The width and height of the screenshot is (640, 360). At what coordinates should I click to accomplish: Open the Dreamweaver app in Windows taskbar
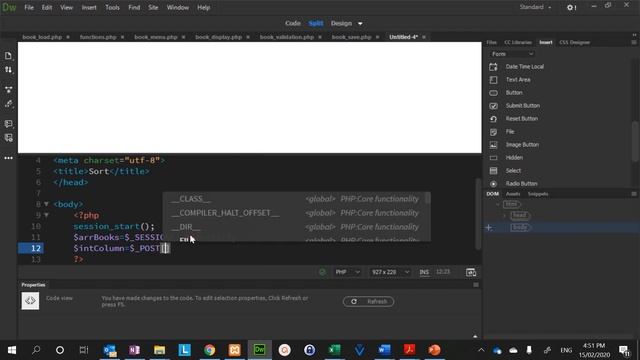(x=260, y=350)
